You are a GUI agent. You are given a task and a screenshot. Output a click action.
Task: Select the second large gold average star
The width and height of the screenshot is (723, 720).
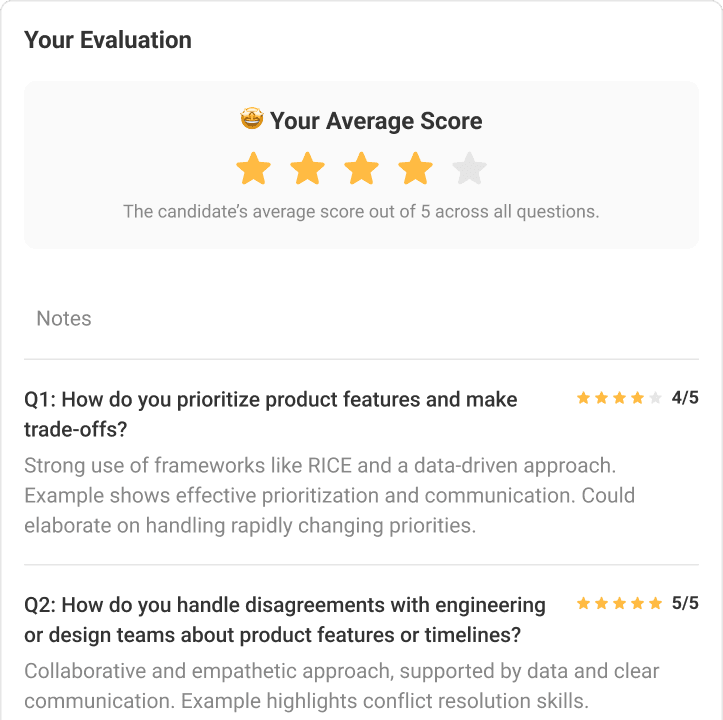coord(308,169)
